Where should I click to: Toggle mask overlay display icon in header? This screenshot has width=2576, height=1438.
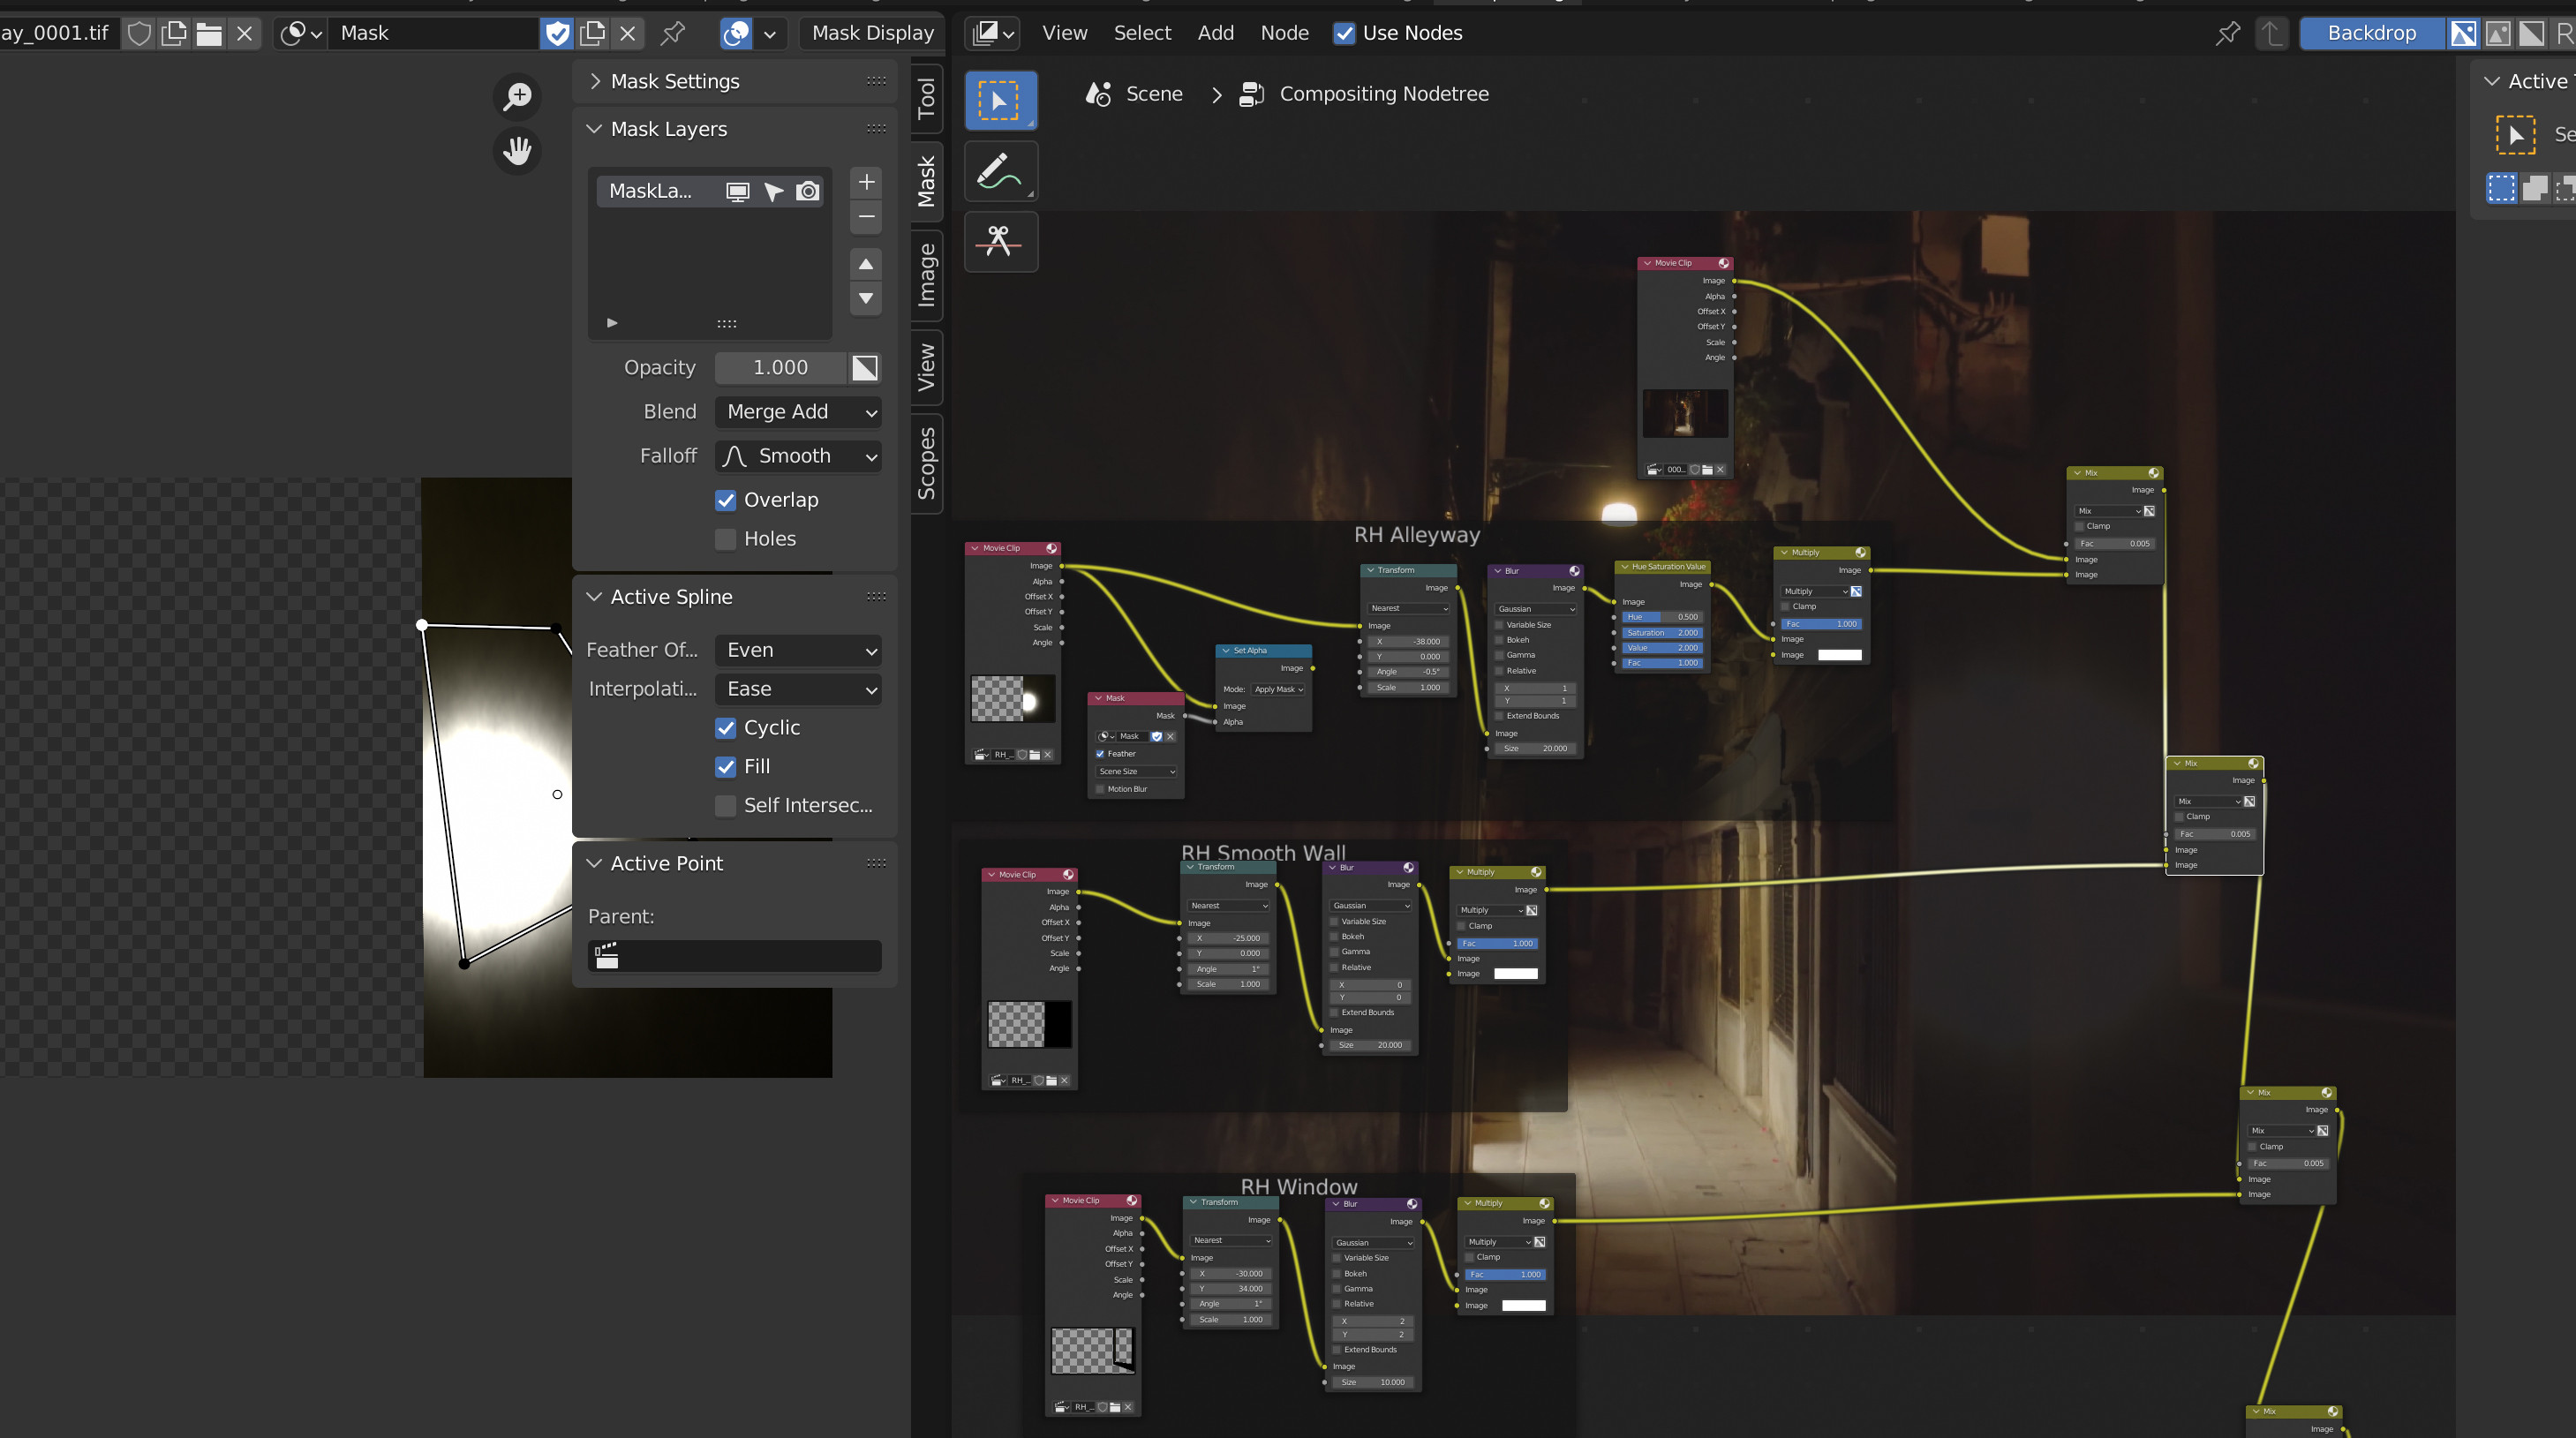(x=736, y=33)
